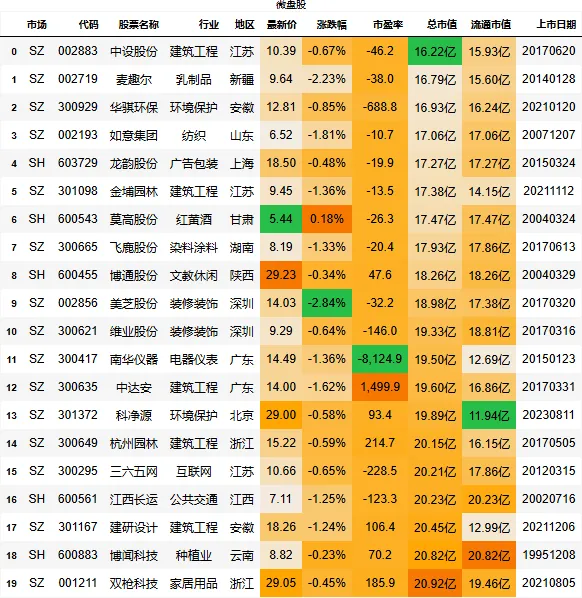The height and width of the screenshot is (598, 582).
Task: Select stock name 维业股份
Action: point(134,331)
